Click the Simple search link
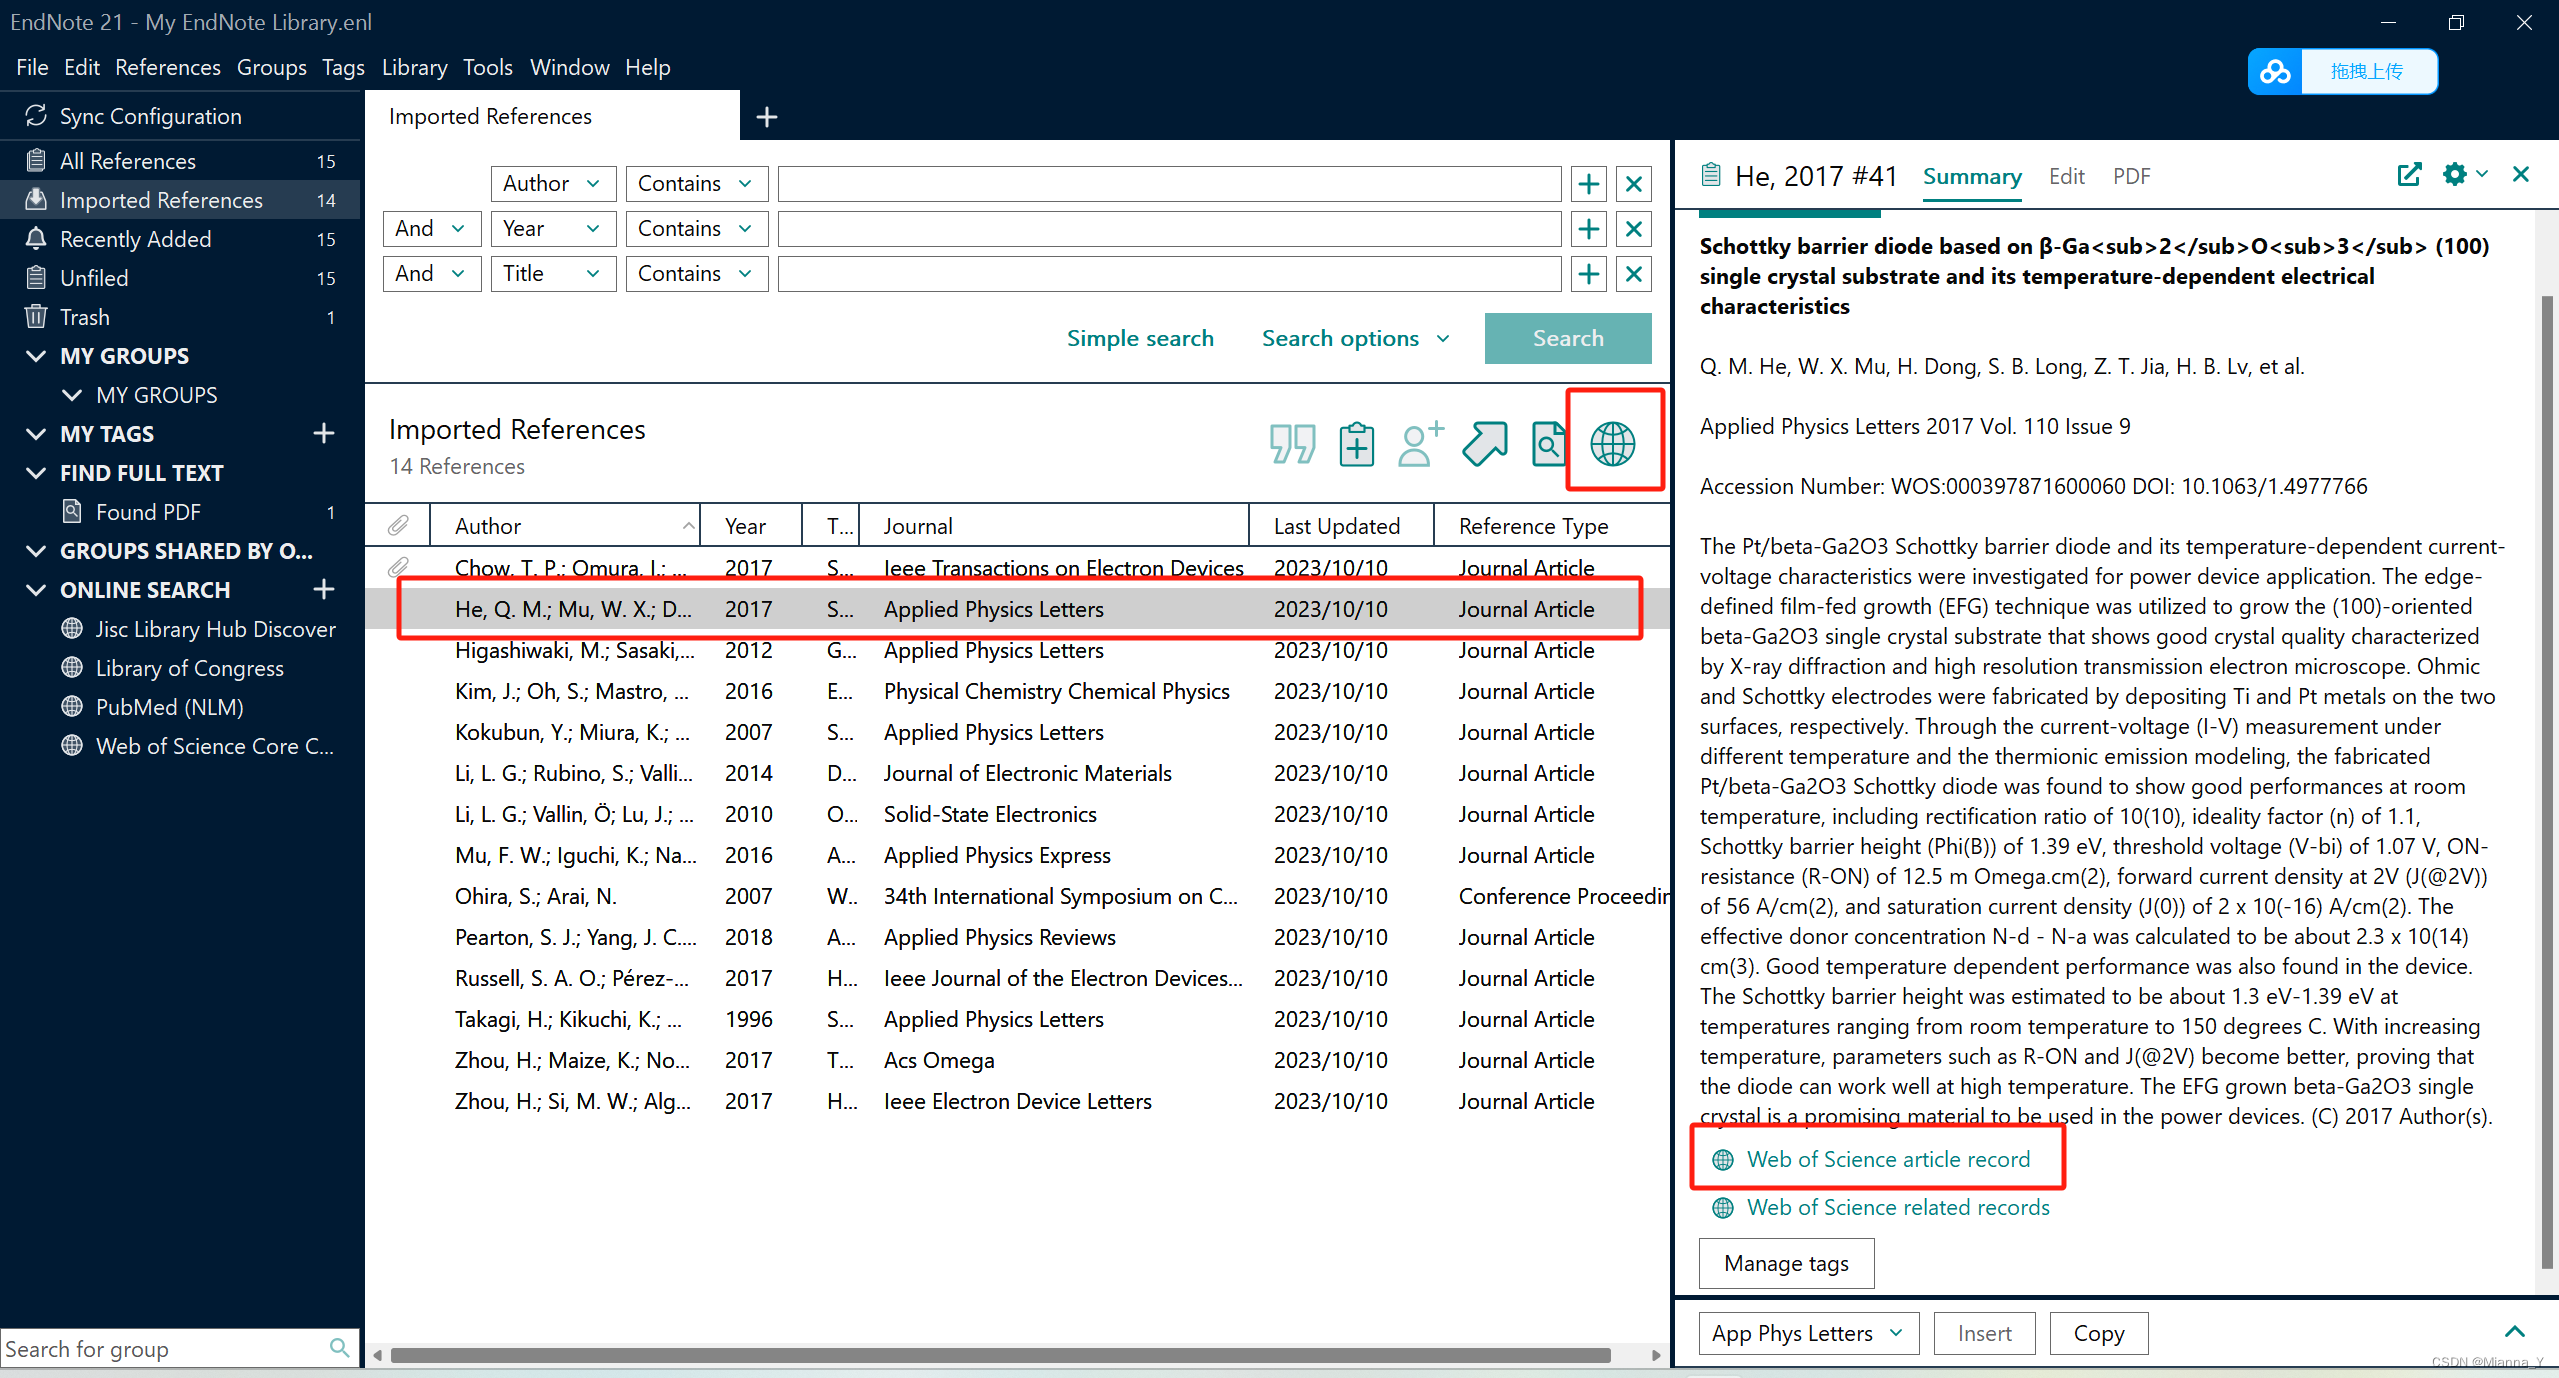 tap(1139, 338)
